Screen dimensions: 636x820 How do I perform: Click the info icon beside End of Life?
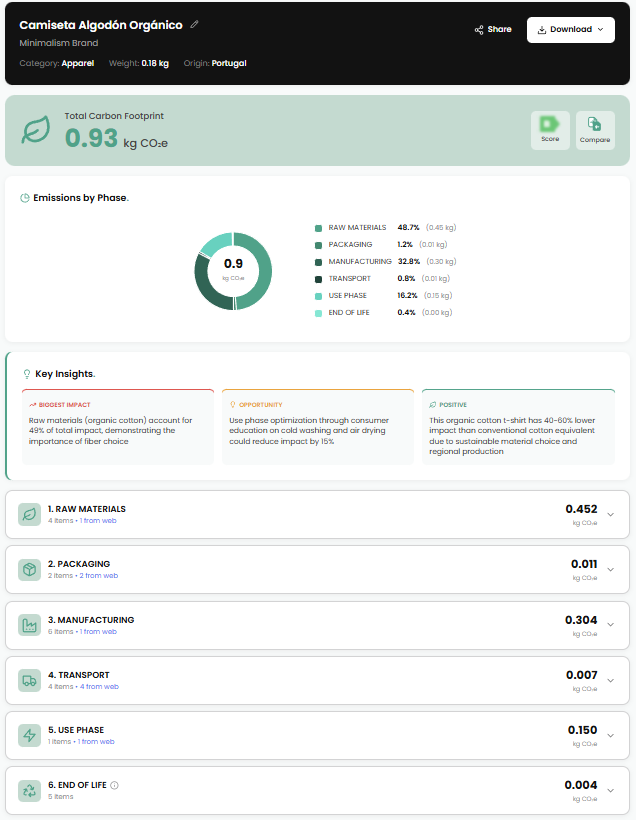point(115,785)
